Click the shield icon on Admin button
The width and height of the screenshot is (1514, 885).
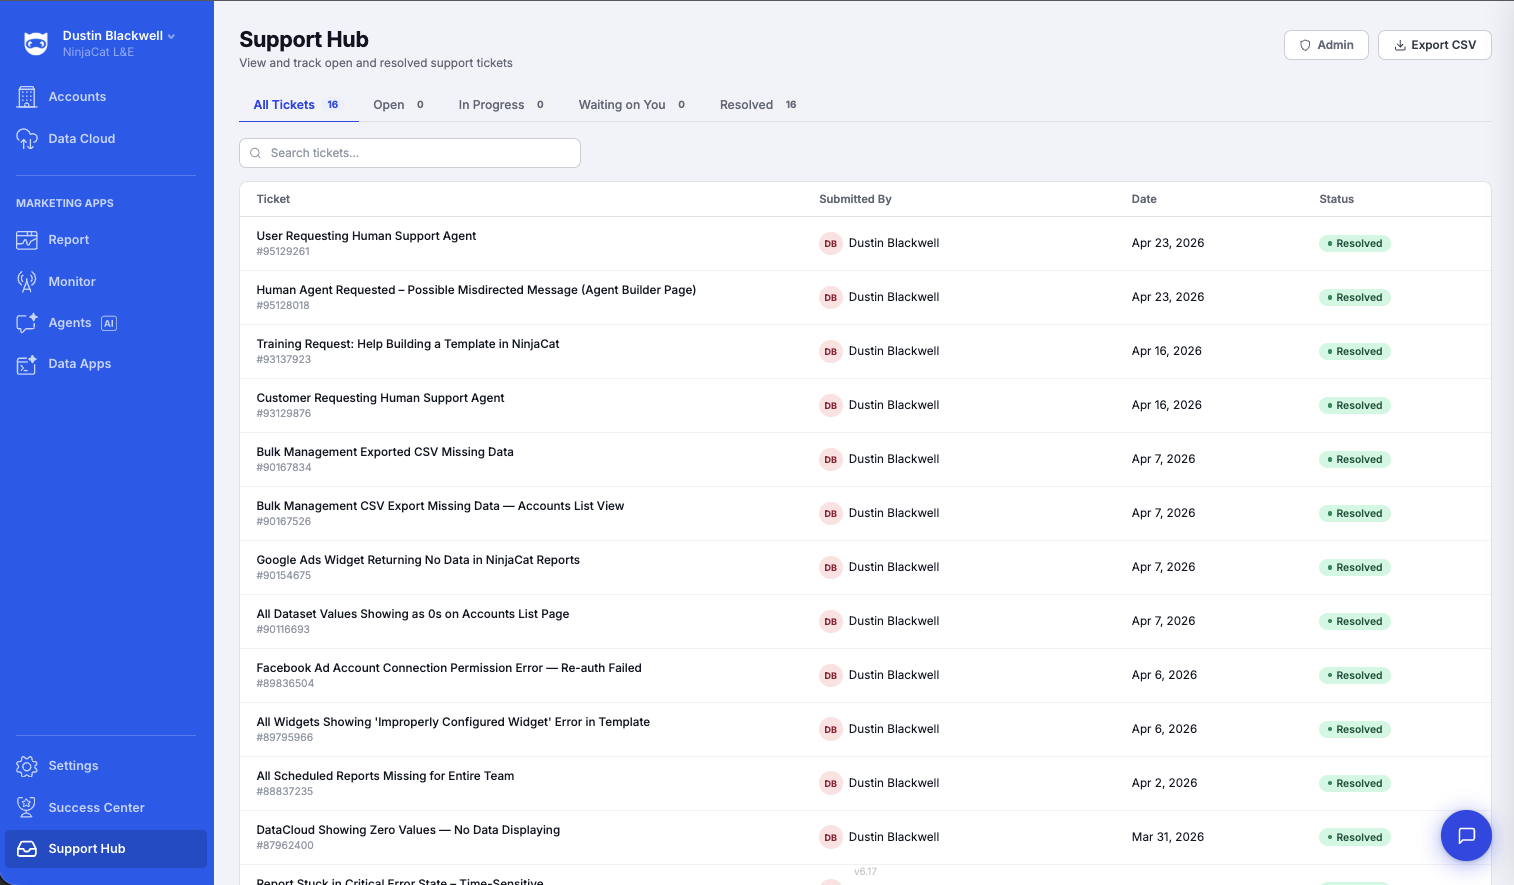[1305, 45]
